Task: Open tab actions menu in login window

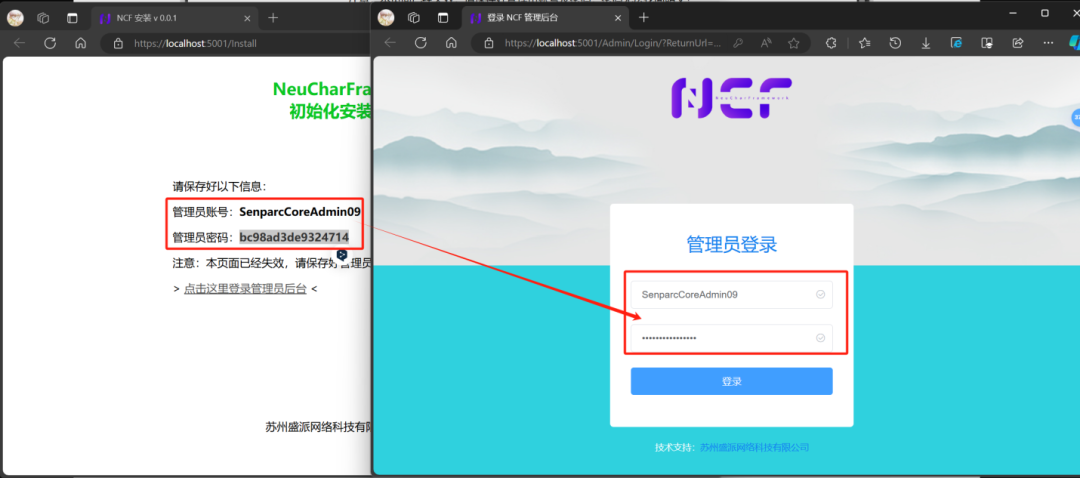Action: click(x=443, y=18)
